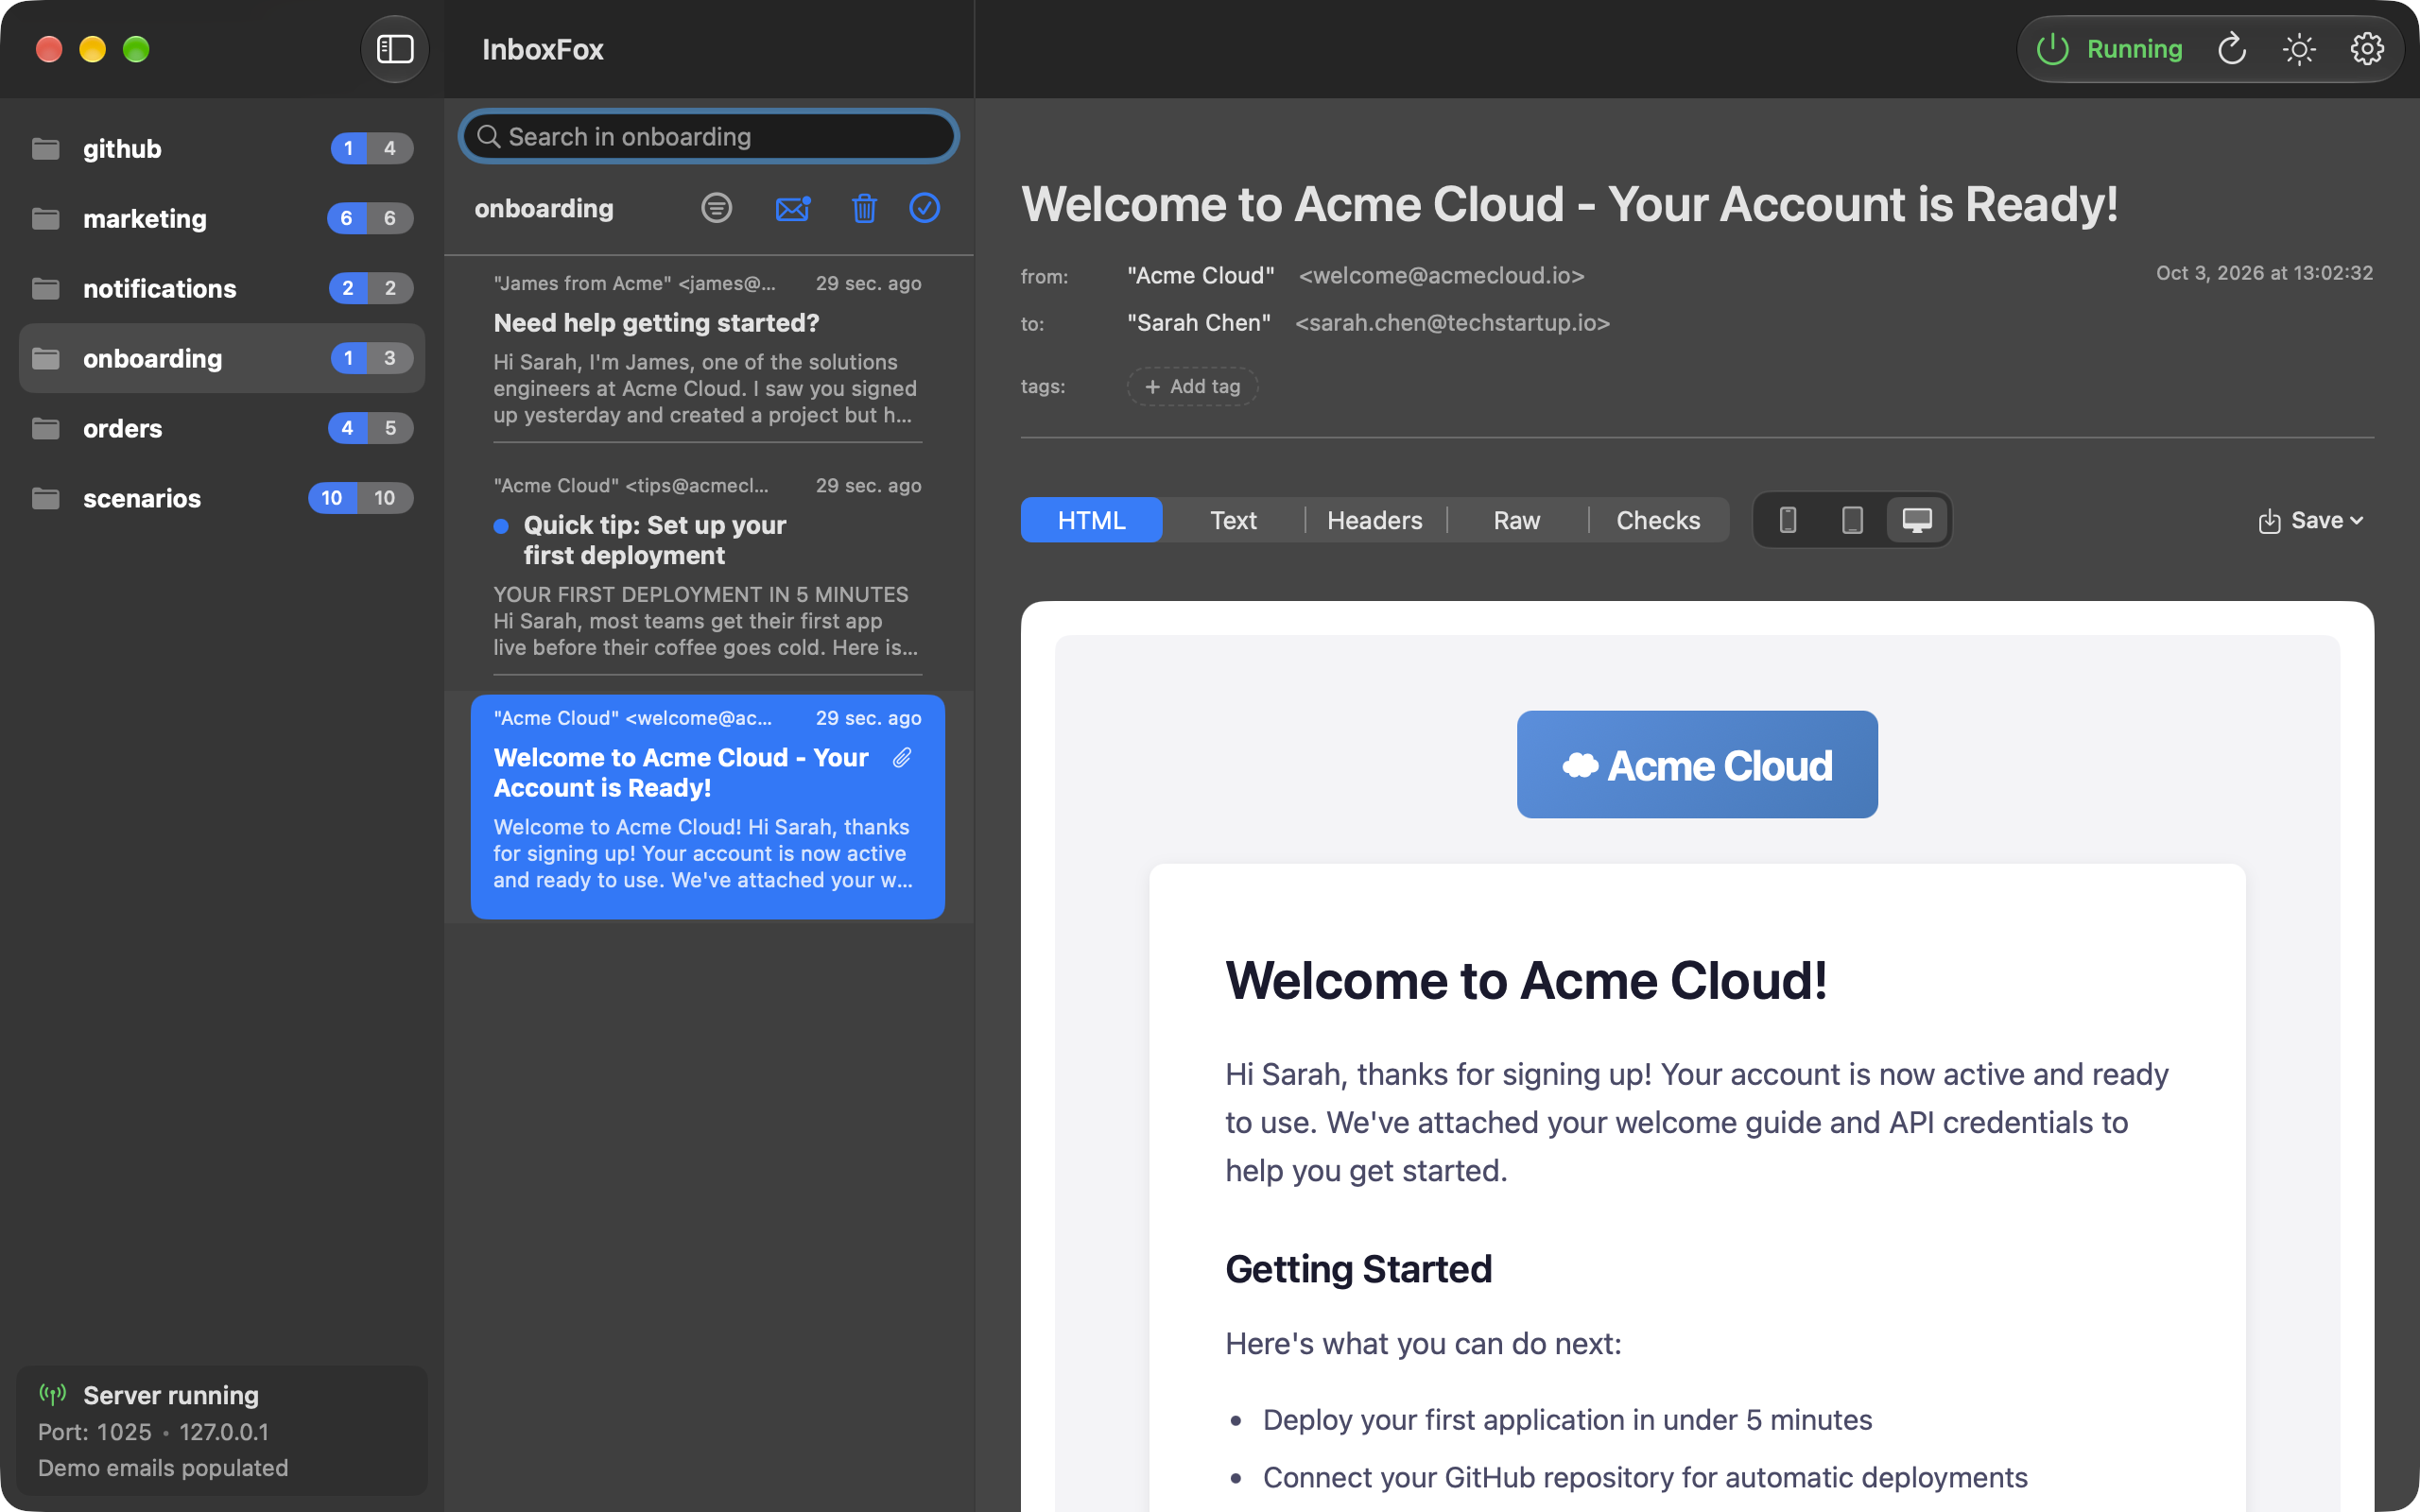Select the tablet preview icon
The height and width of the screenshot is (1512, 2420).
[1852, 520]
